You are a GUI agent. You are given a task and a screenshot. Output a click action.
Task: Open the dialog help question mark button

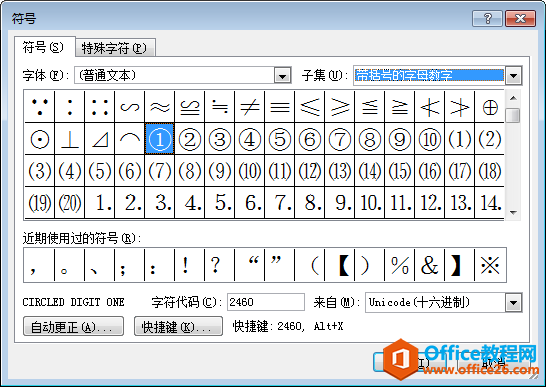click(x=488, y=18)
